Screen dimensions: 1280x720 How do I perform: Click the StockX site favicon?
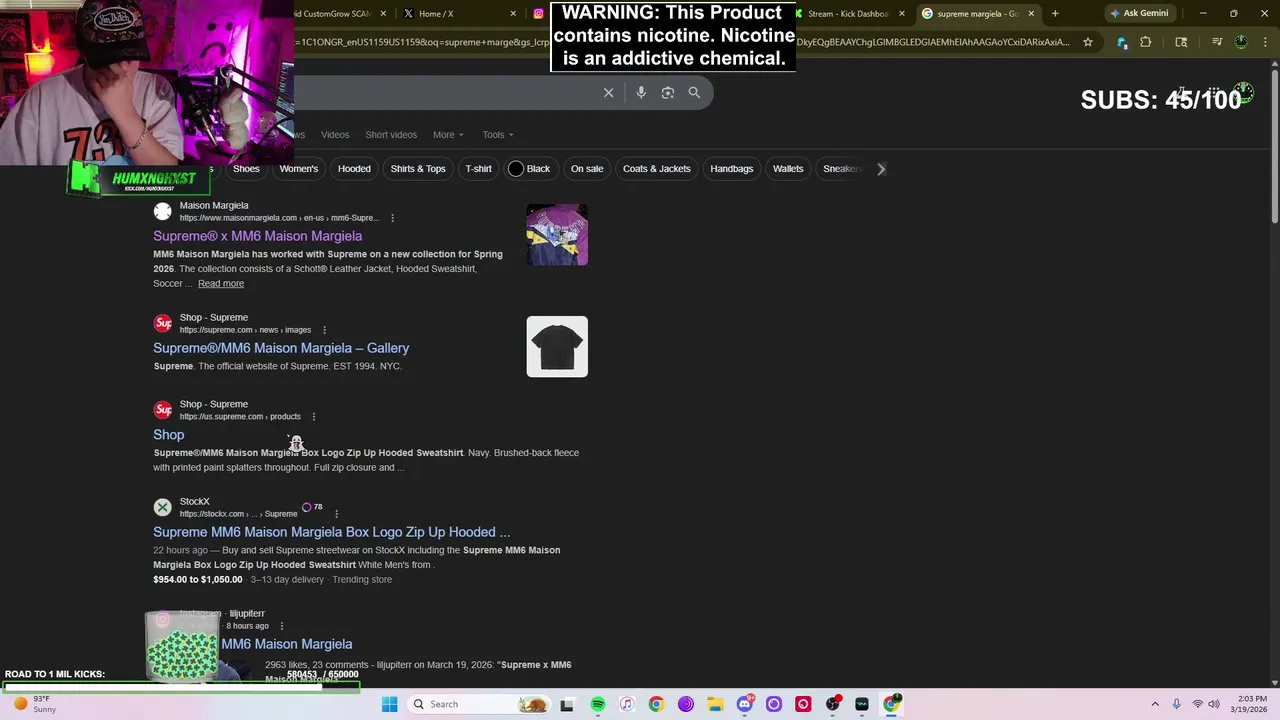(x=162, y=507)
